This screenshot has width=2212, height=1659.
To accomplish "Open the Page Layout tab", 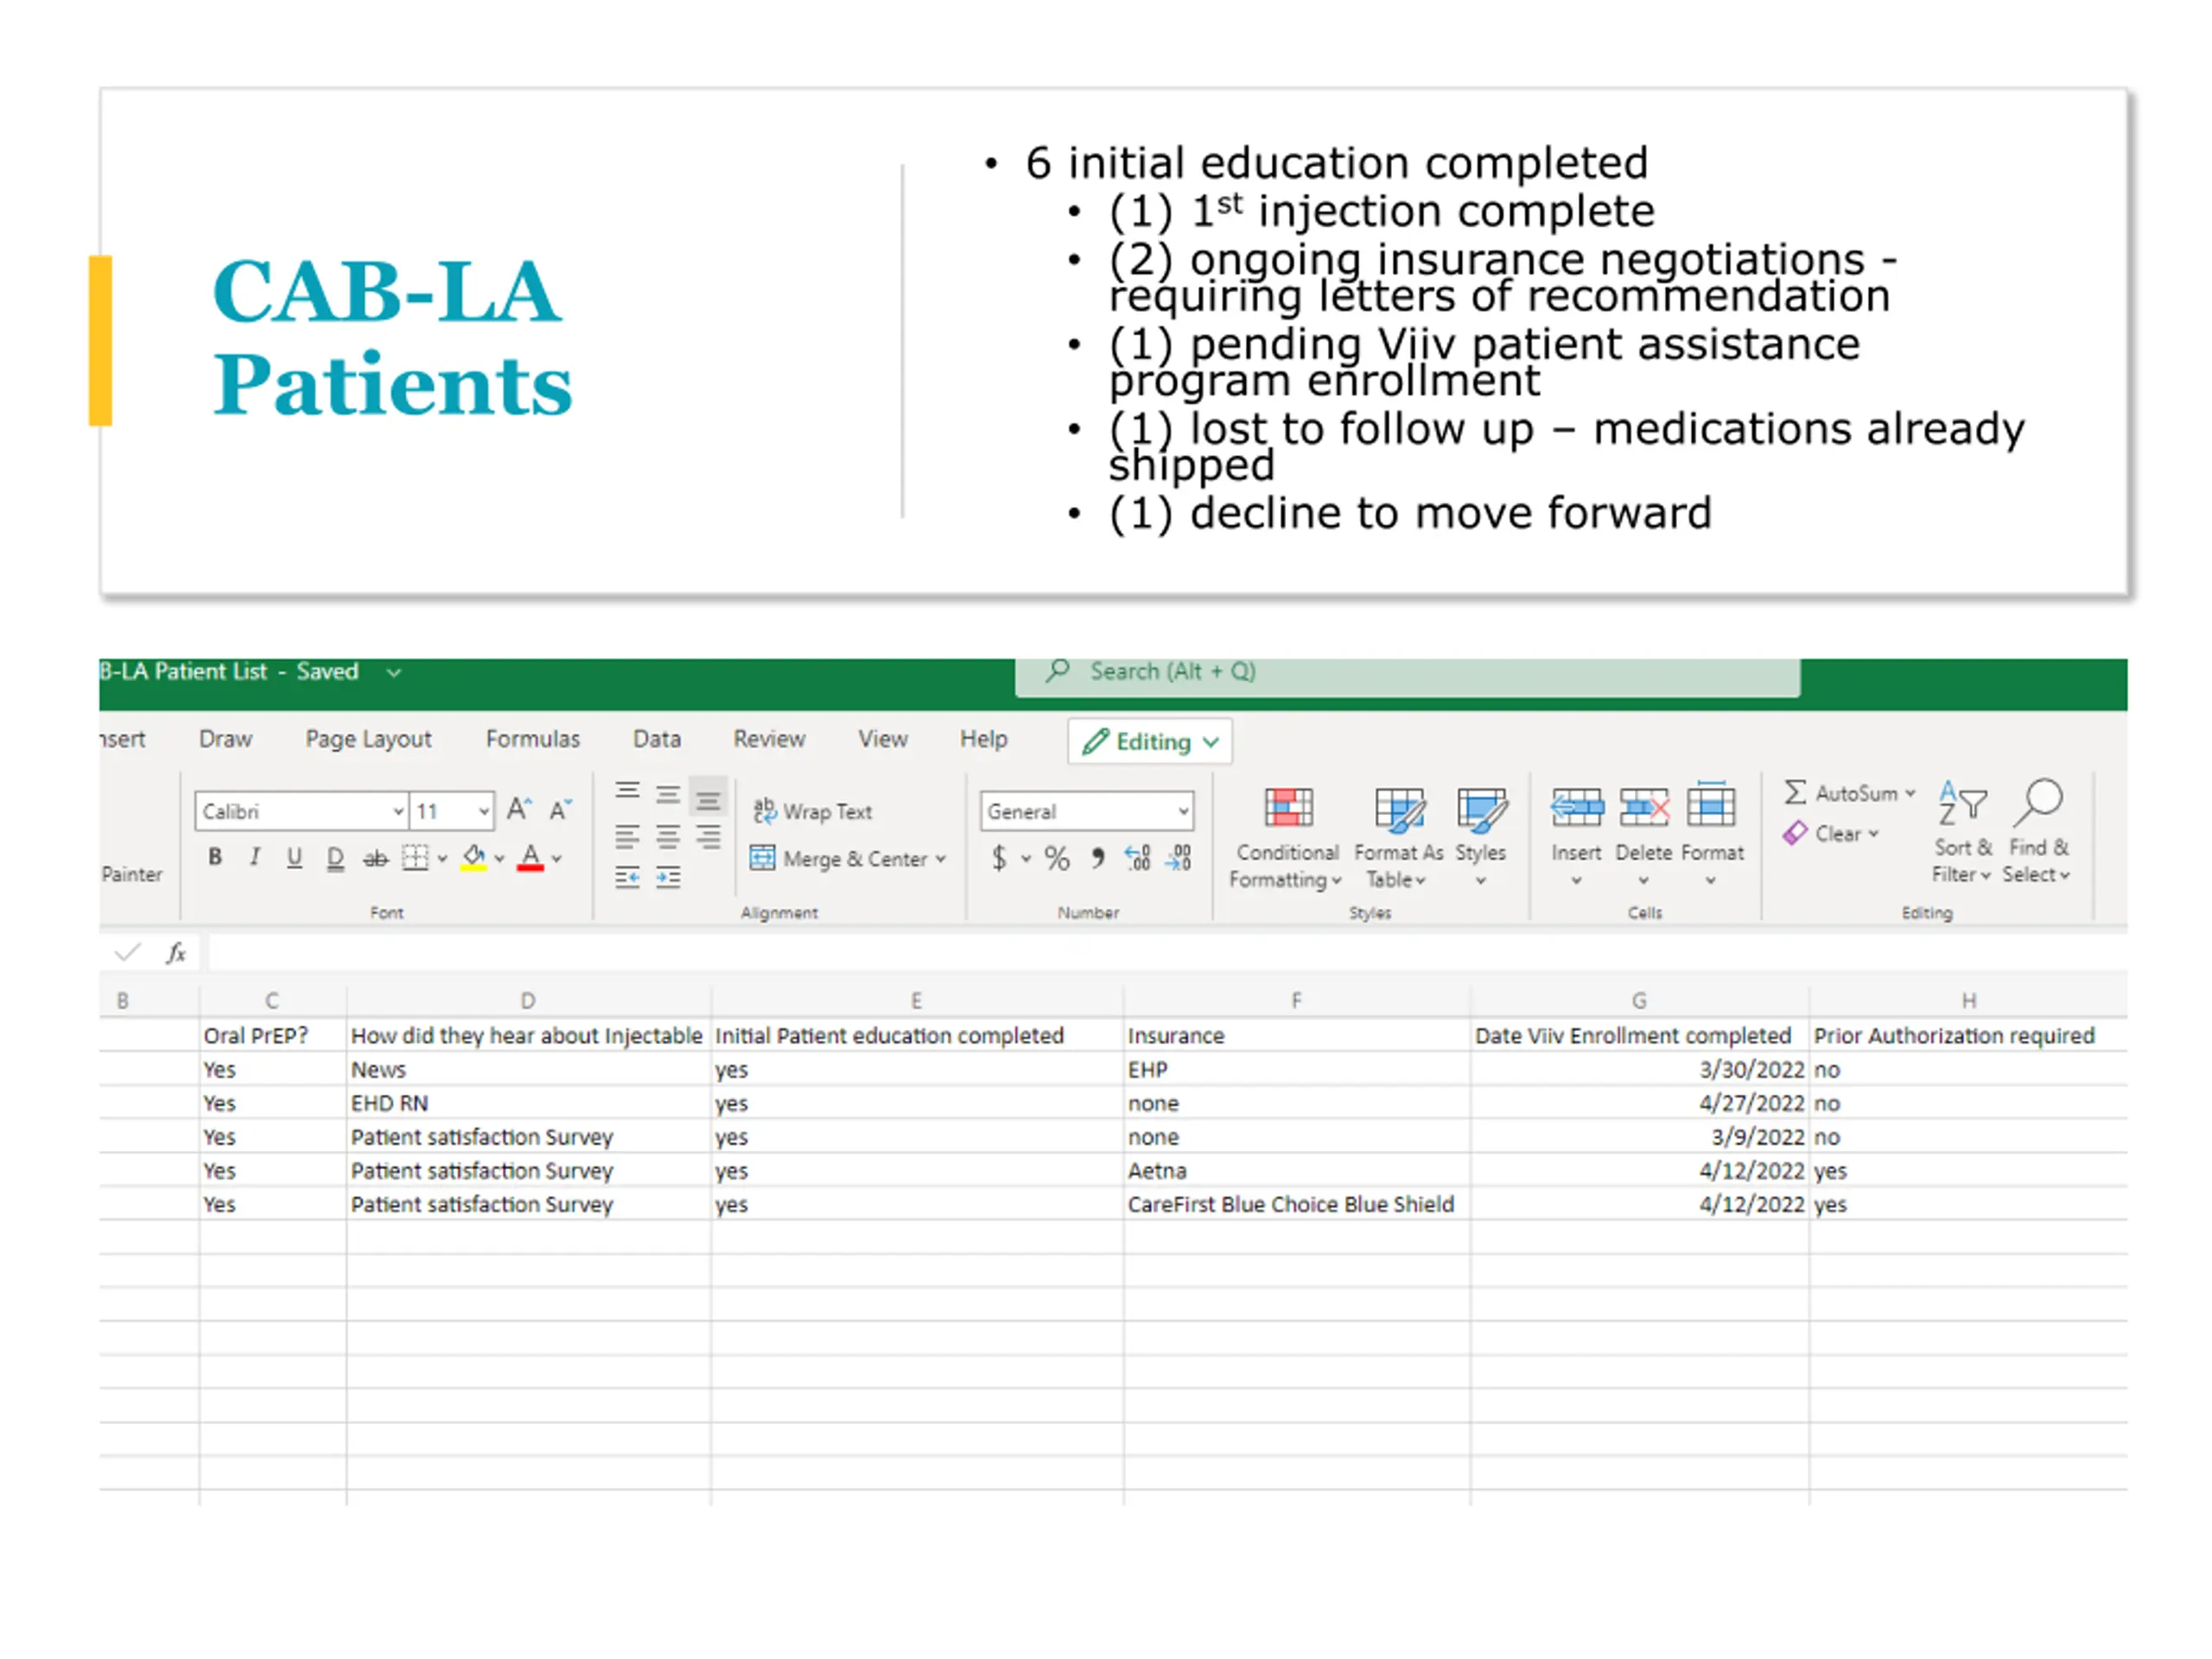I will click(368, 739).
